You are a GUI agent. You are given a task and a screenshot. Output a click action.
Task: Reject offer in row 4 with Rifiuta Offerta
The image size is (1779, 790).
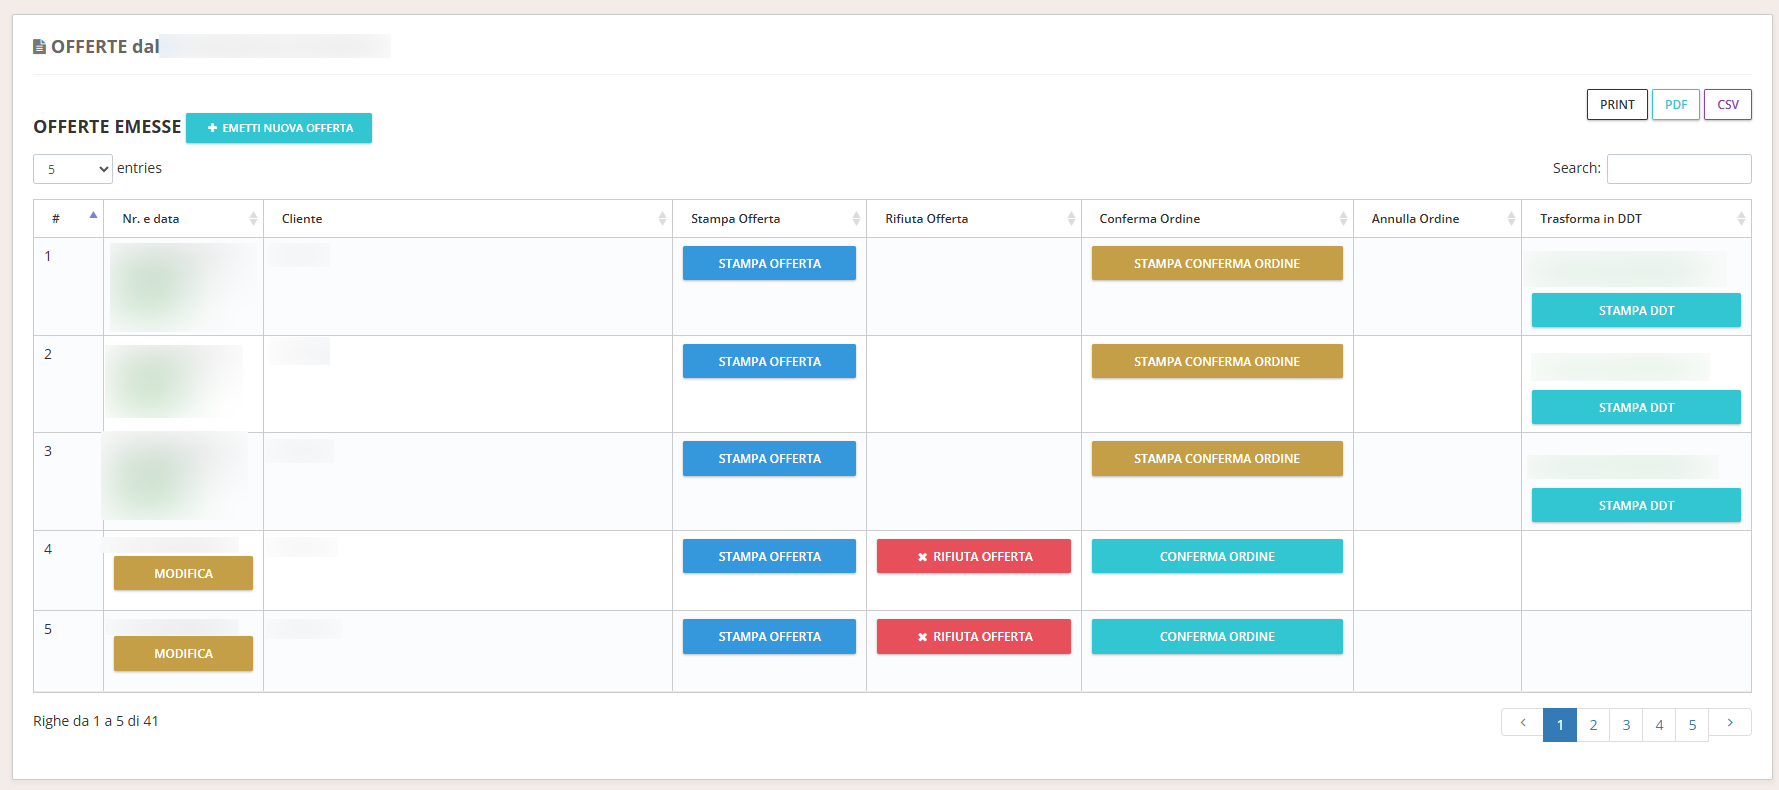pos(973,557)
